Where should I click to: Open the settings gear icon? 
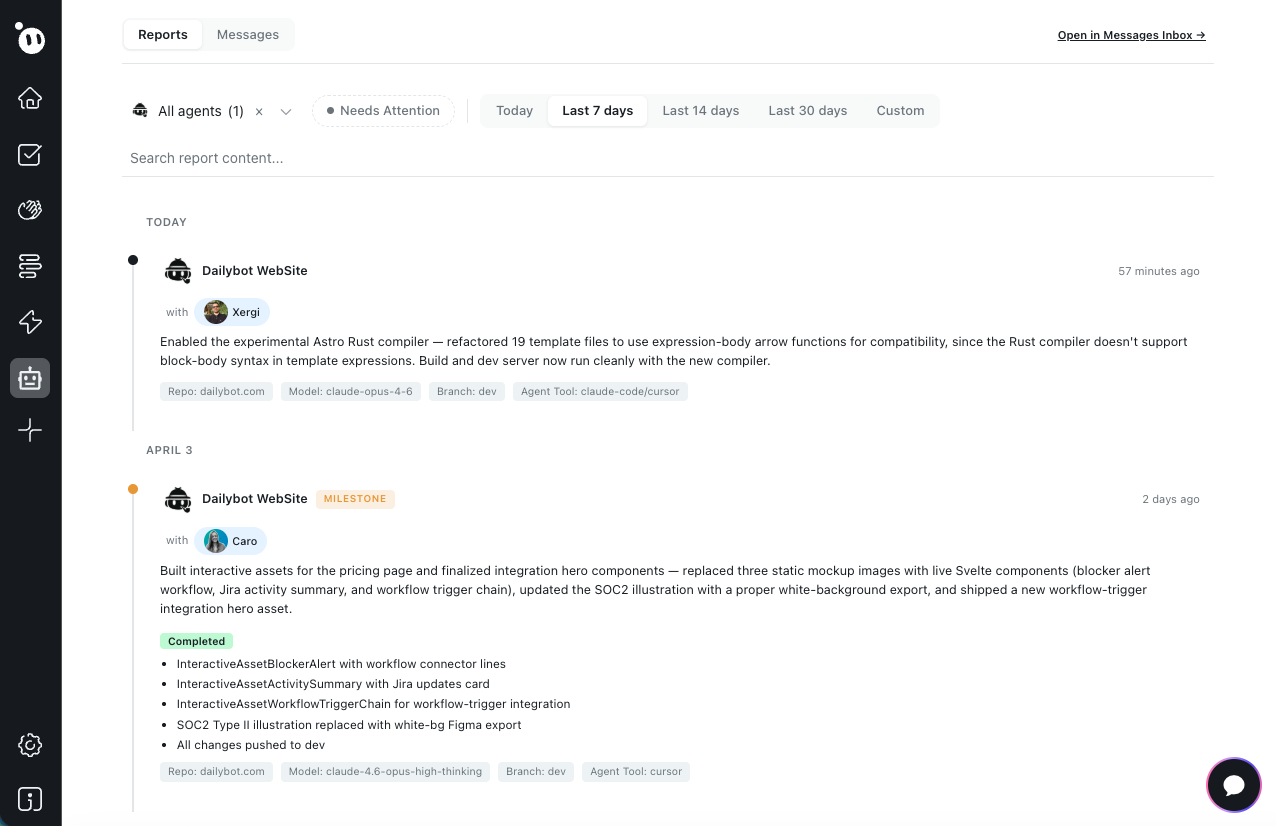(30, 745)
